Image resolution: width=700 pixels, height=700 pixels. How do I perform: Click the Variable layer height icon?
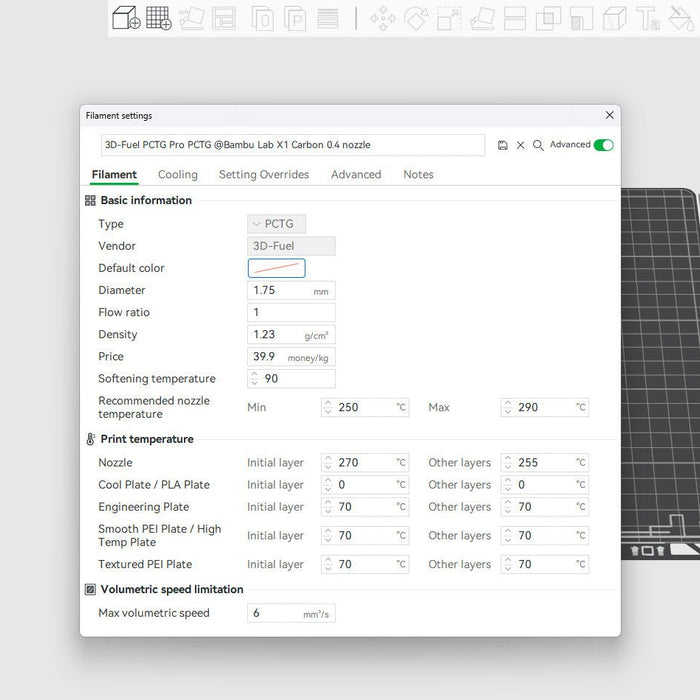328,18
